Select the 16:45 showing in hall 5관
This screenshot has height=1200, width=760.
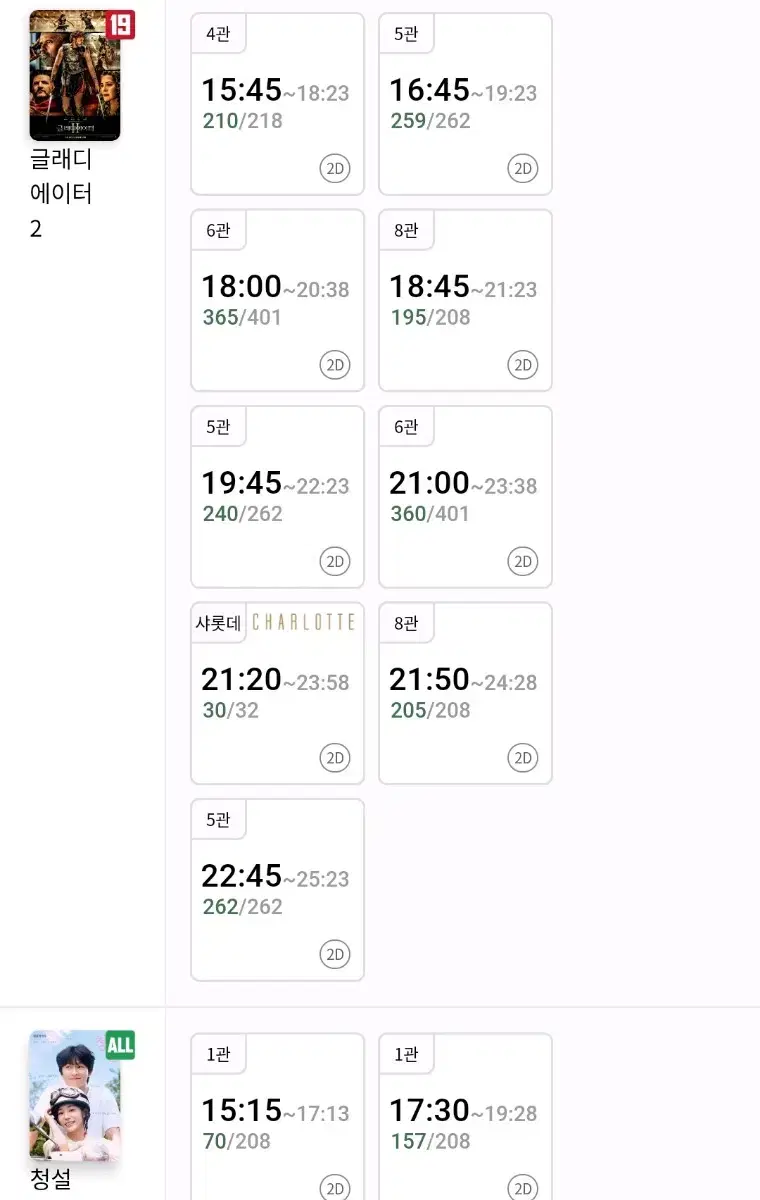pos(465,104)
